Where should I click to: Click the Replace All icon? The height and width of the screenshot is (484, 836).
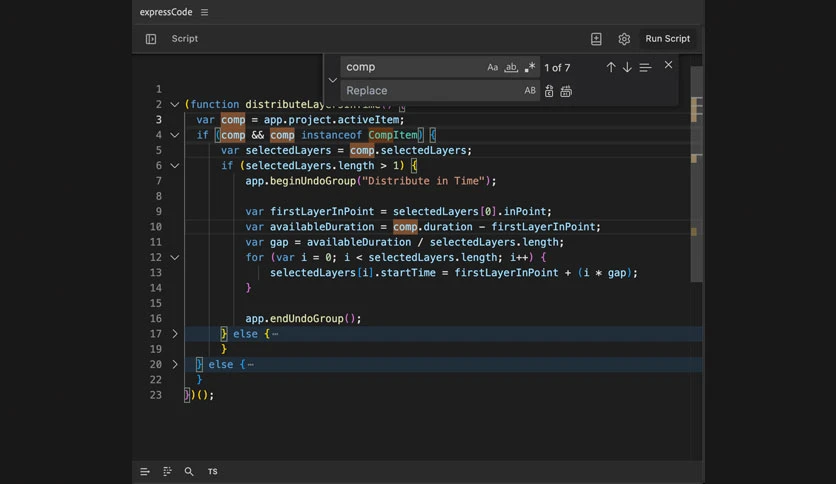click(x=566, y=91)
